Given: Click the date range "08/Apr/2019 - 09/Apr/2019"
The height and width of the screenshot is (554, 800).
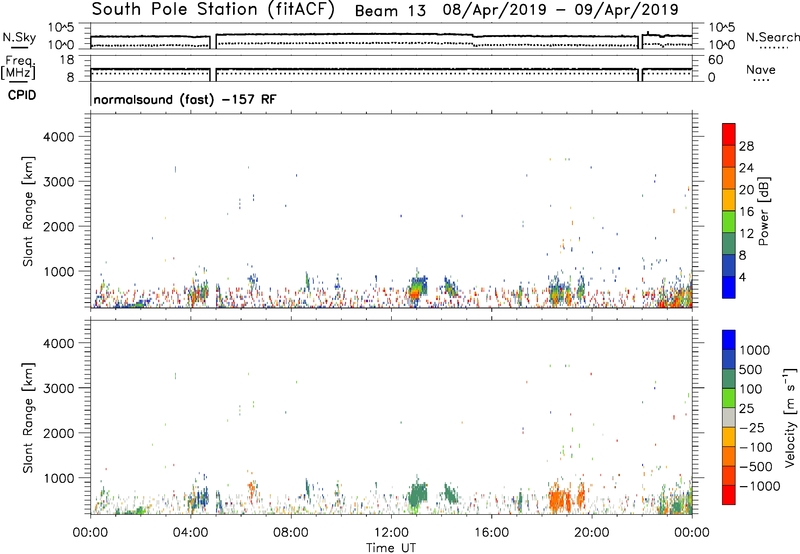Looking at the screenshot, I should (560, 10).
